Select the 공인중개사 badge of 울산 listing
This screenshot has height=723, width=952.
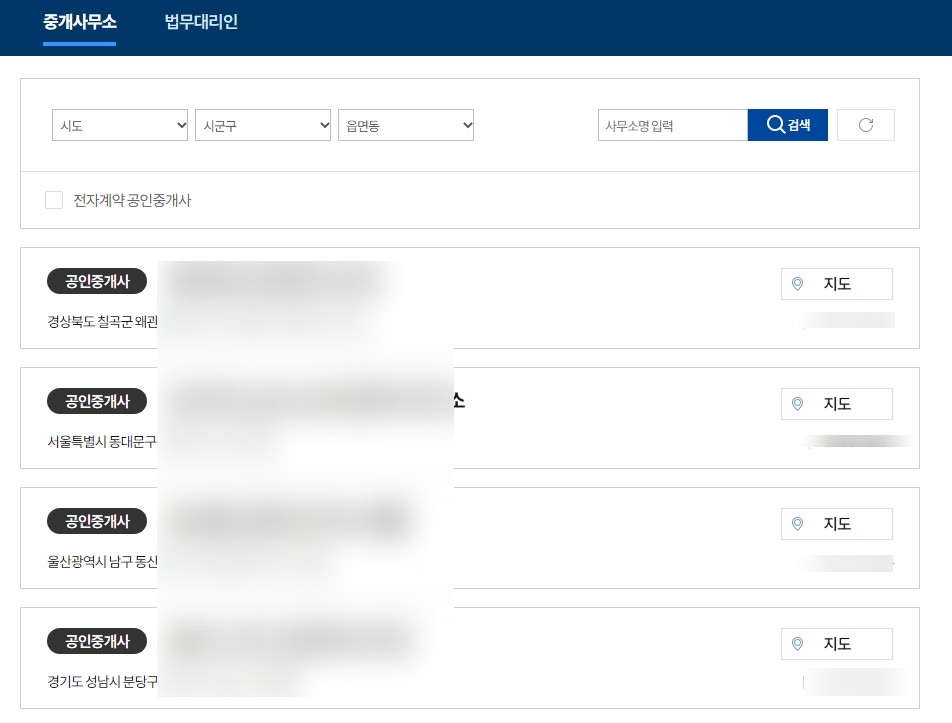coord(97,521)
